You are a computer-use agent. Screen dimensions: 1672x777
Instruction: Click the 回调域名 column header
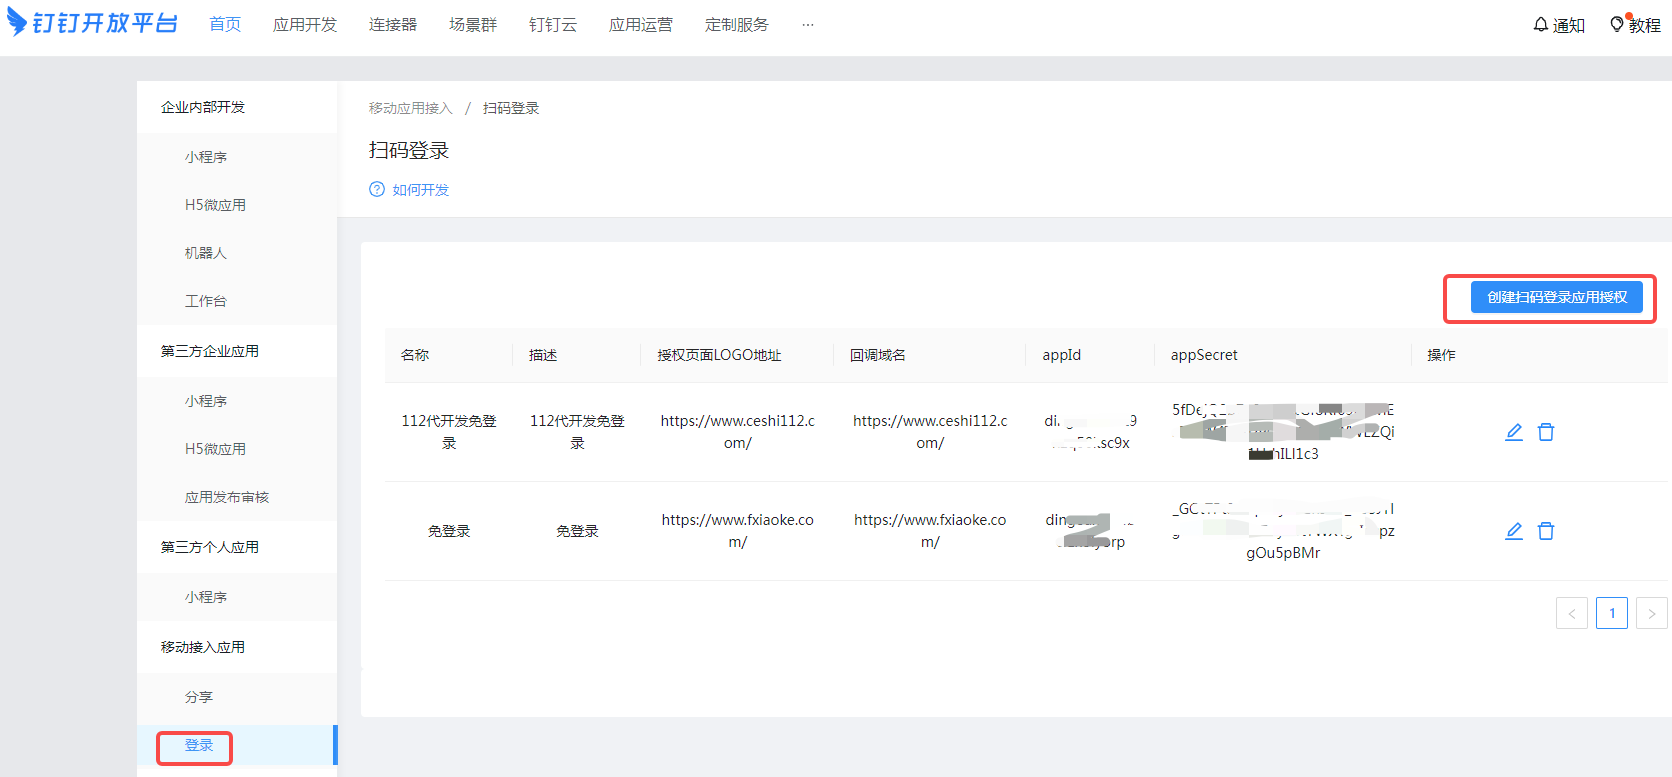878,355
